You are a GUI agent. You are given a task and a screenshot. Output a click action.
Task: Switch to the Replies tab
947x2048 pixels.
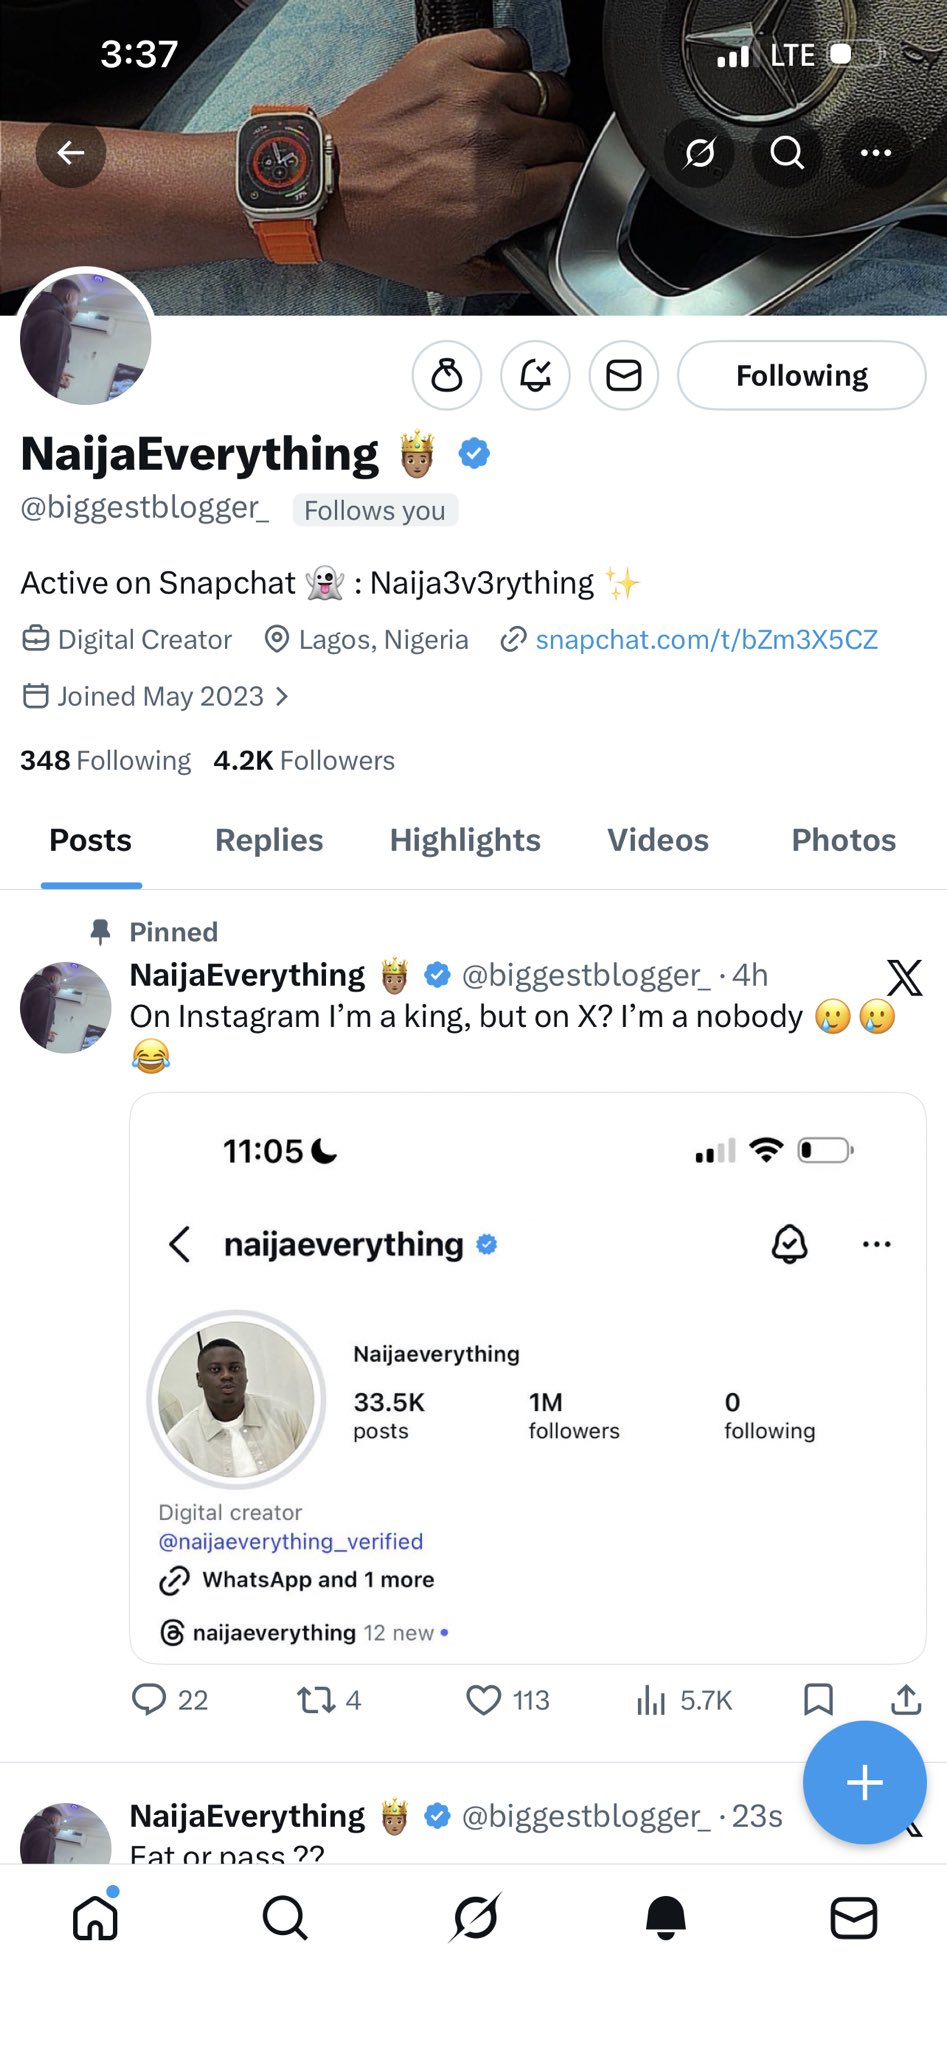(269, 841)
